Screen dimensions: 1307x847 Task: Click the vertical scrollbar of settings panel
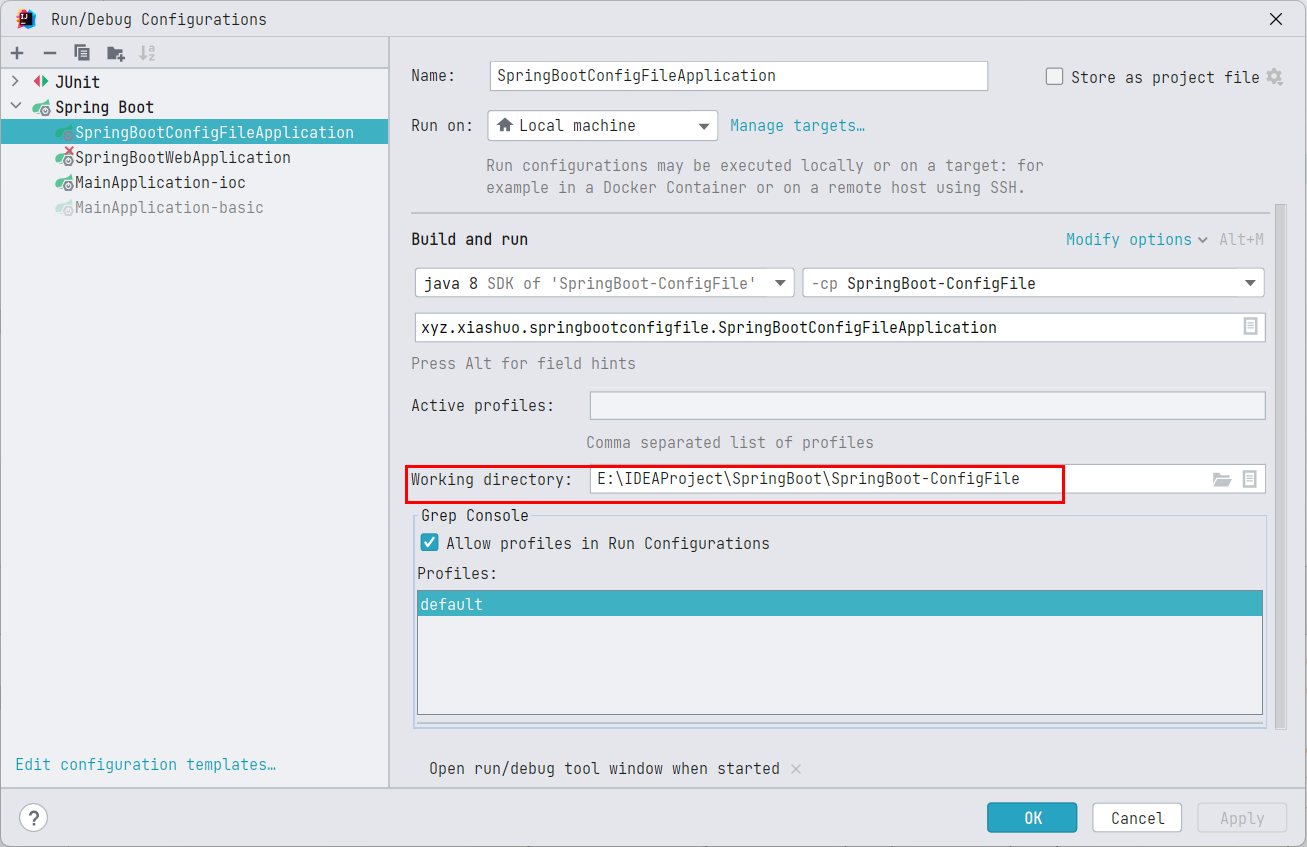[x=1280, y=465]
